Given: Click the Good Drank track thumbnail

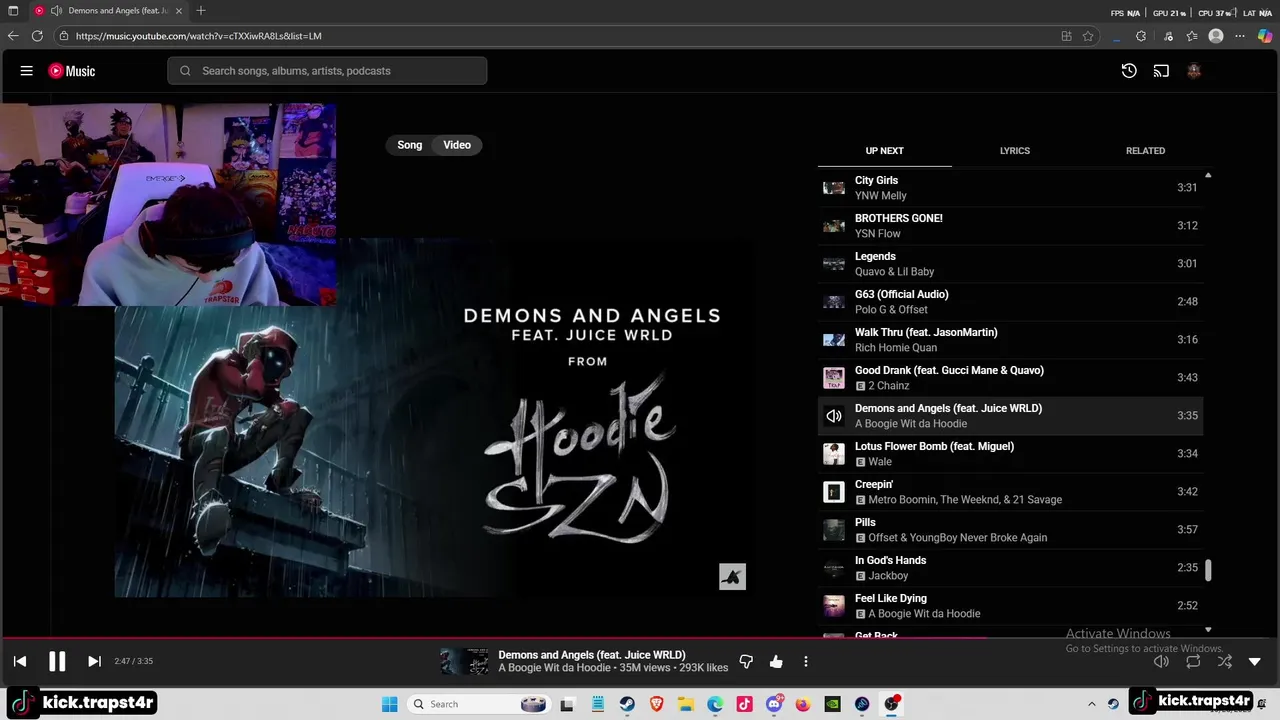Looking at the screenshot, I should pyautogui.click(x=834, y=378).
